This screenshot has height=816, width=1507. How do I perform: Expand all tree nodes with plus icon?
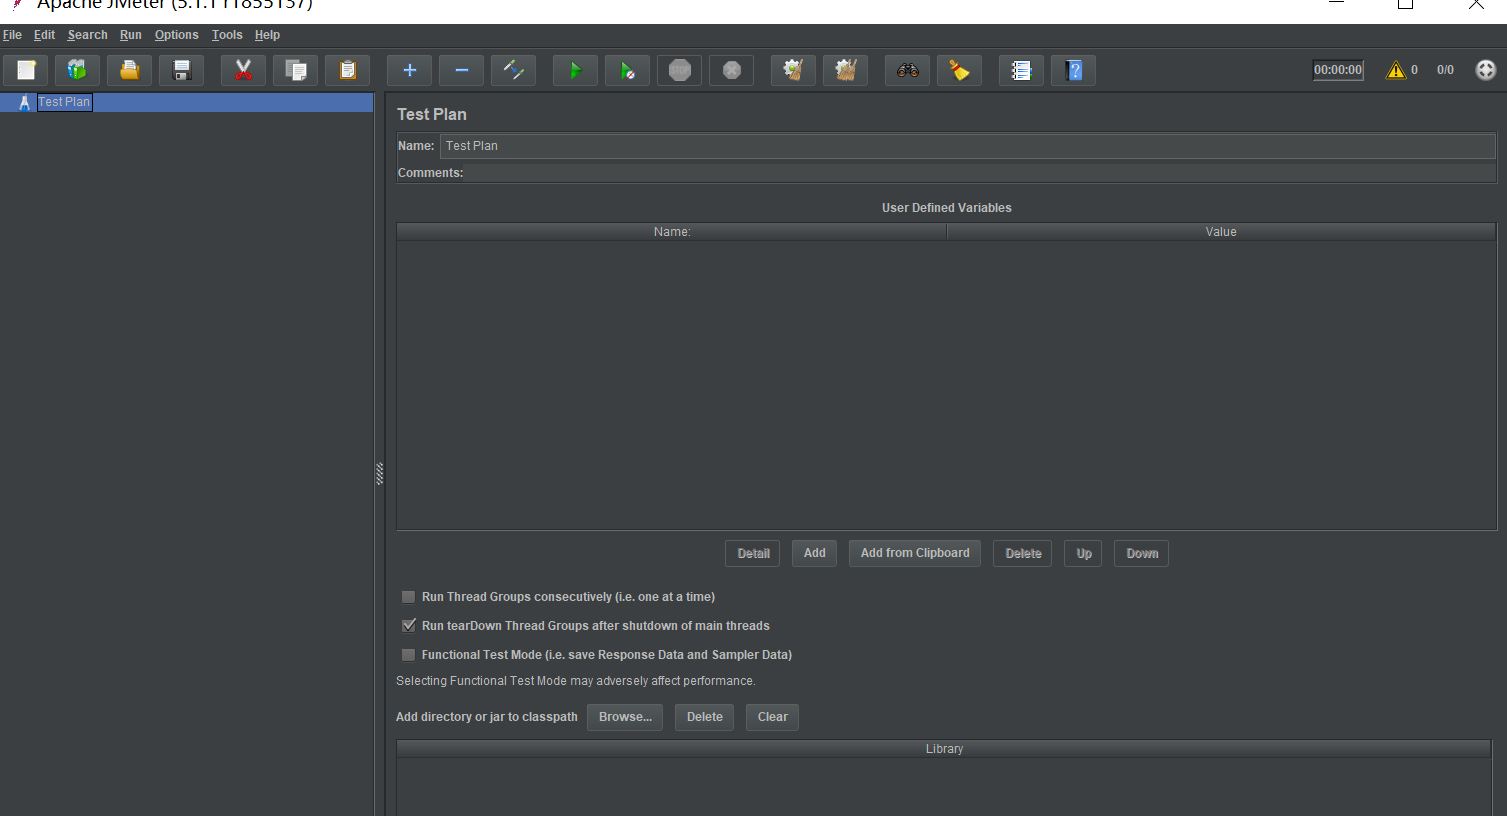coord(409,70)
